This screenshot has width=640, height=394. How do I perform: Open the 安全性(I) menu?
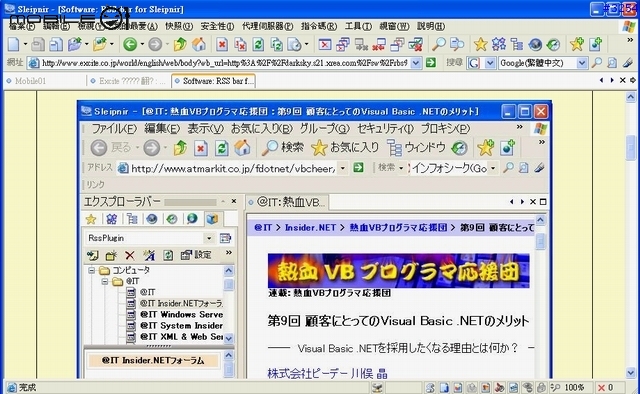coord(217,26)
